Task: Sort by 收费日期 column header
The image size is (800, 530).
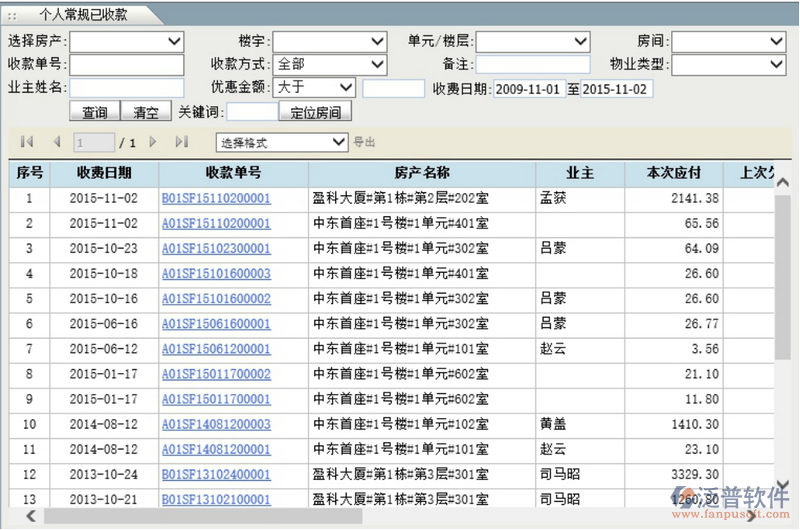Action: [x=104, y=173]
